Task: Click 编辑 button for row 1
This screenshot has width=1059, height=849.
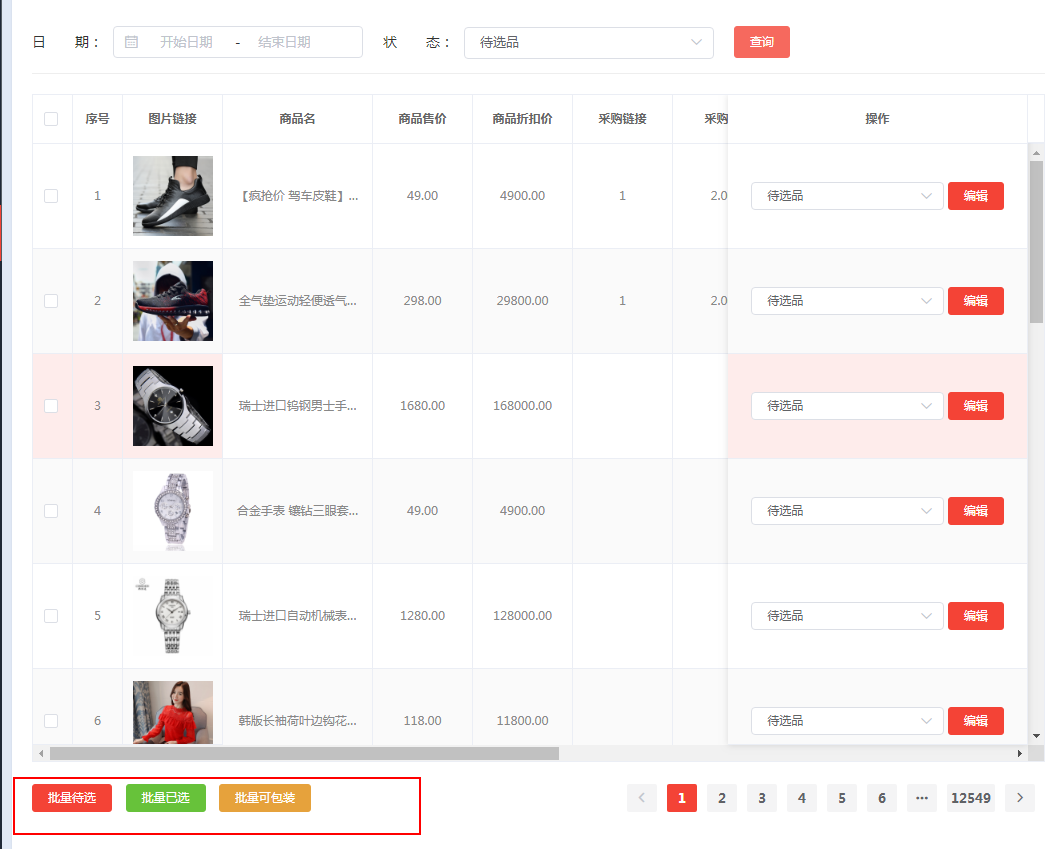Action: pyautogui.click(x=975, y=196)
